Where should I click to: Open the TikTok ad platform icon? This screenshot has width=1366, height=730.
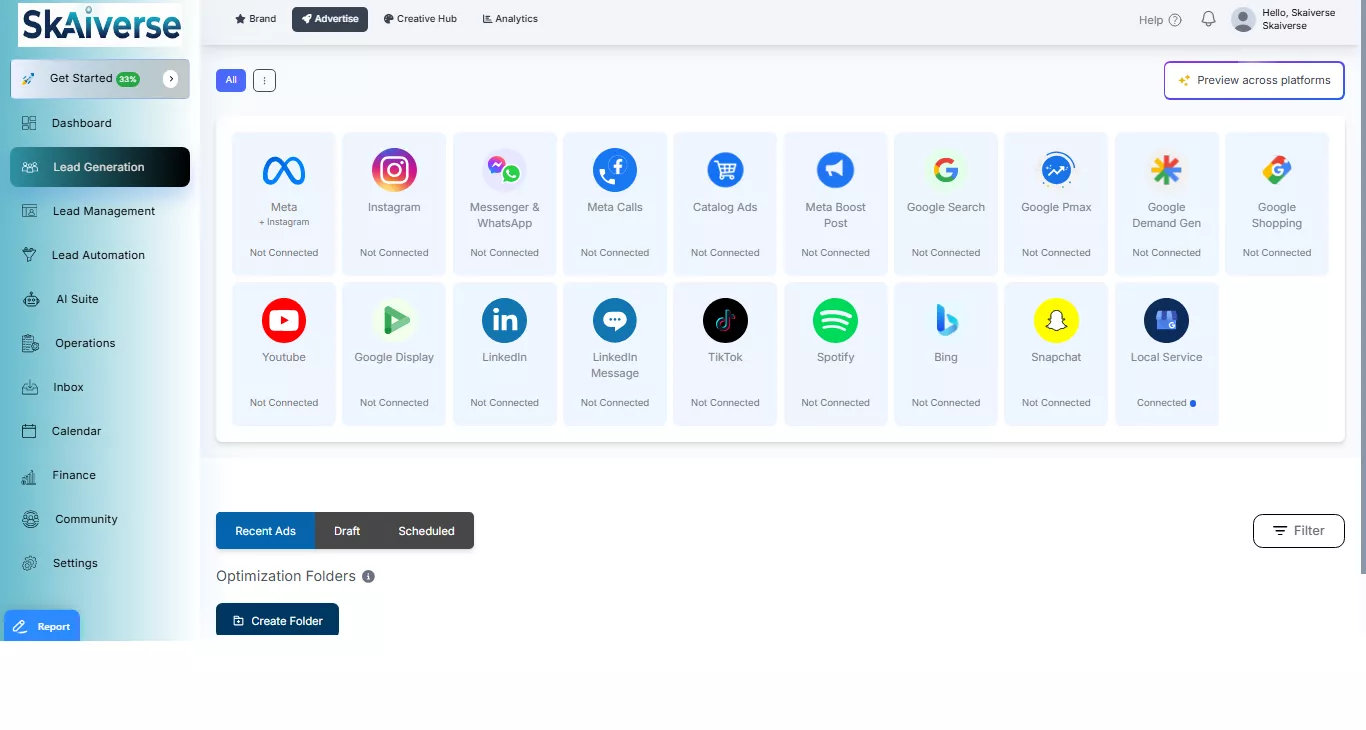tap(725, 321)
